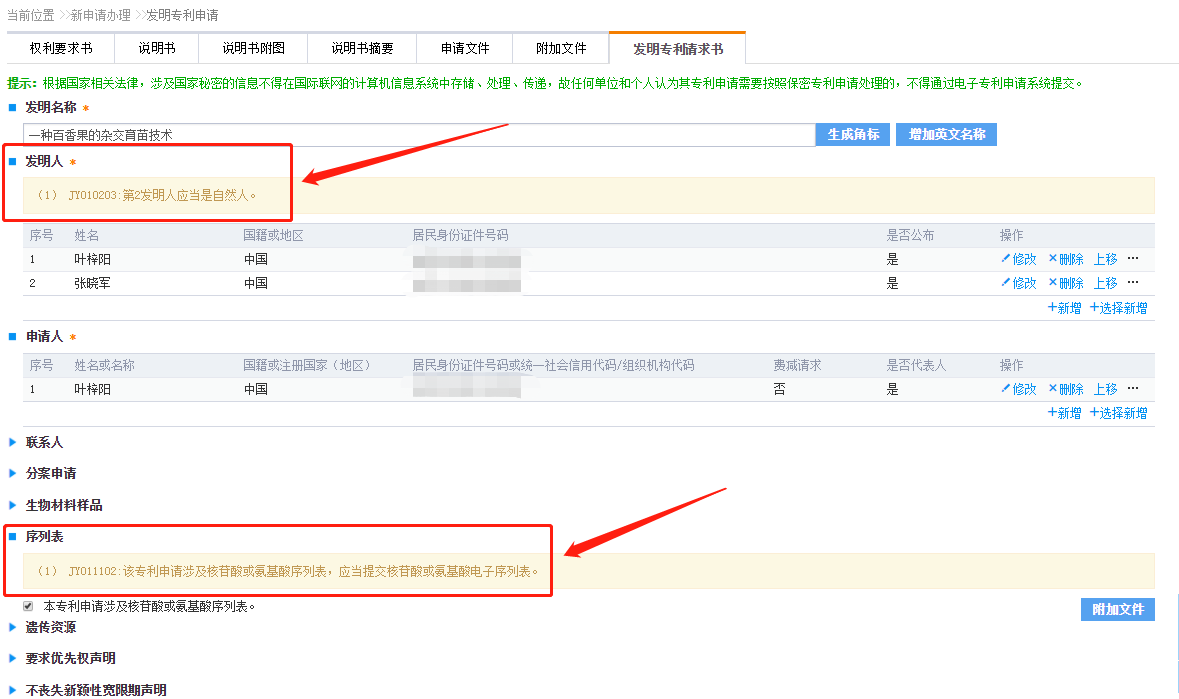Click the plus 选择新增 under applicant table
The width and height of the screenshot is (1179, 699).
click(x=1095, y=413)
